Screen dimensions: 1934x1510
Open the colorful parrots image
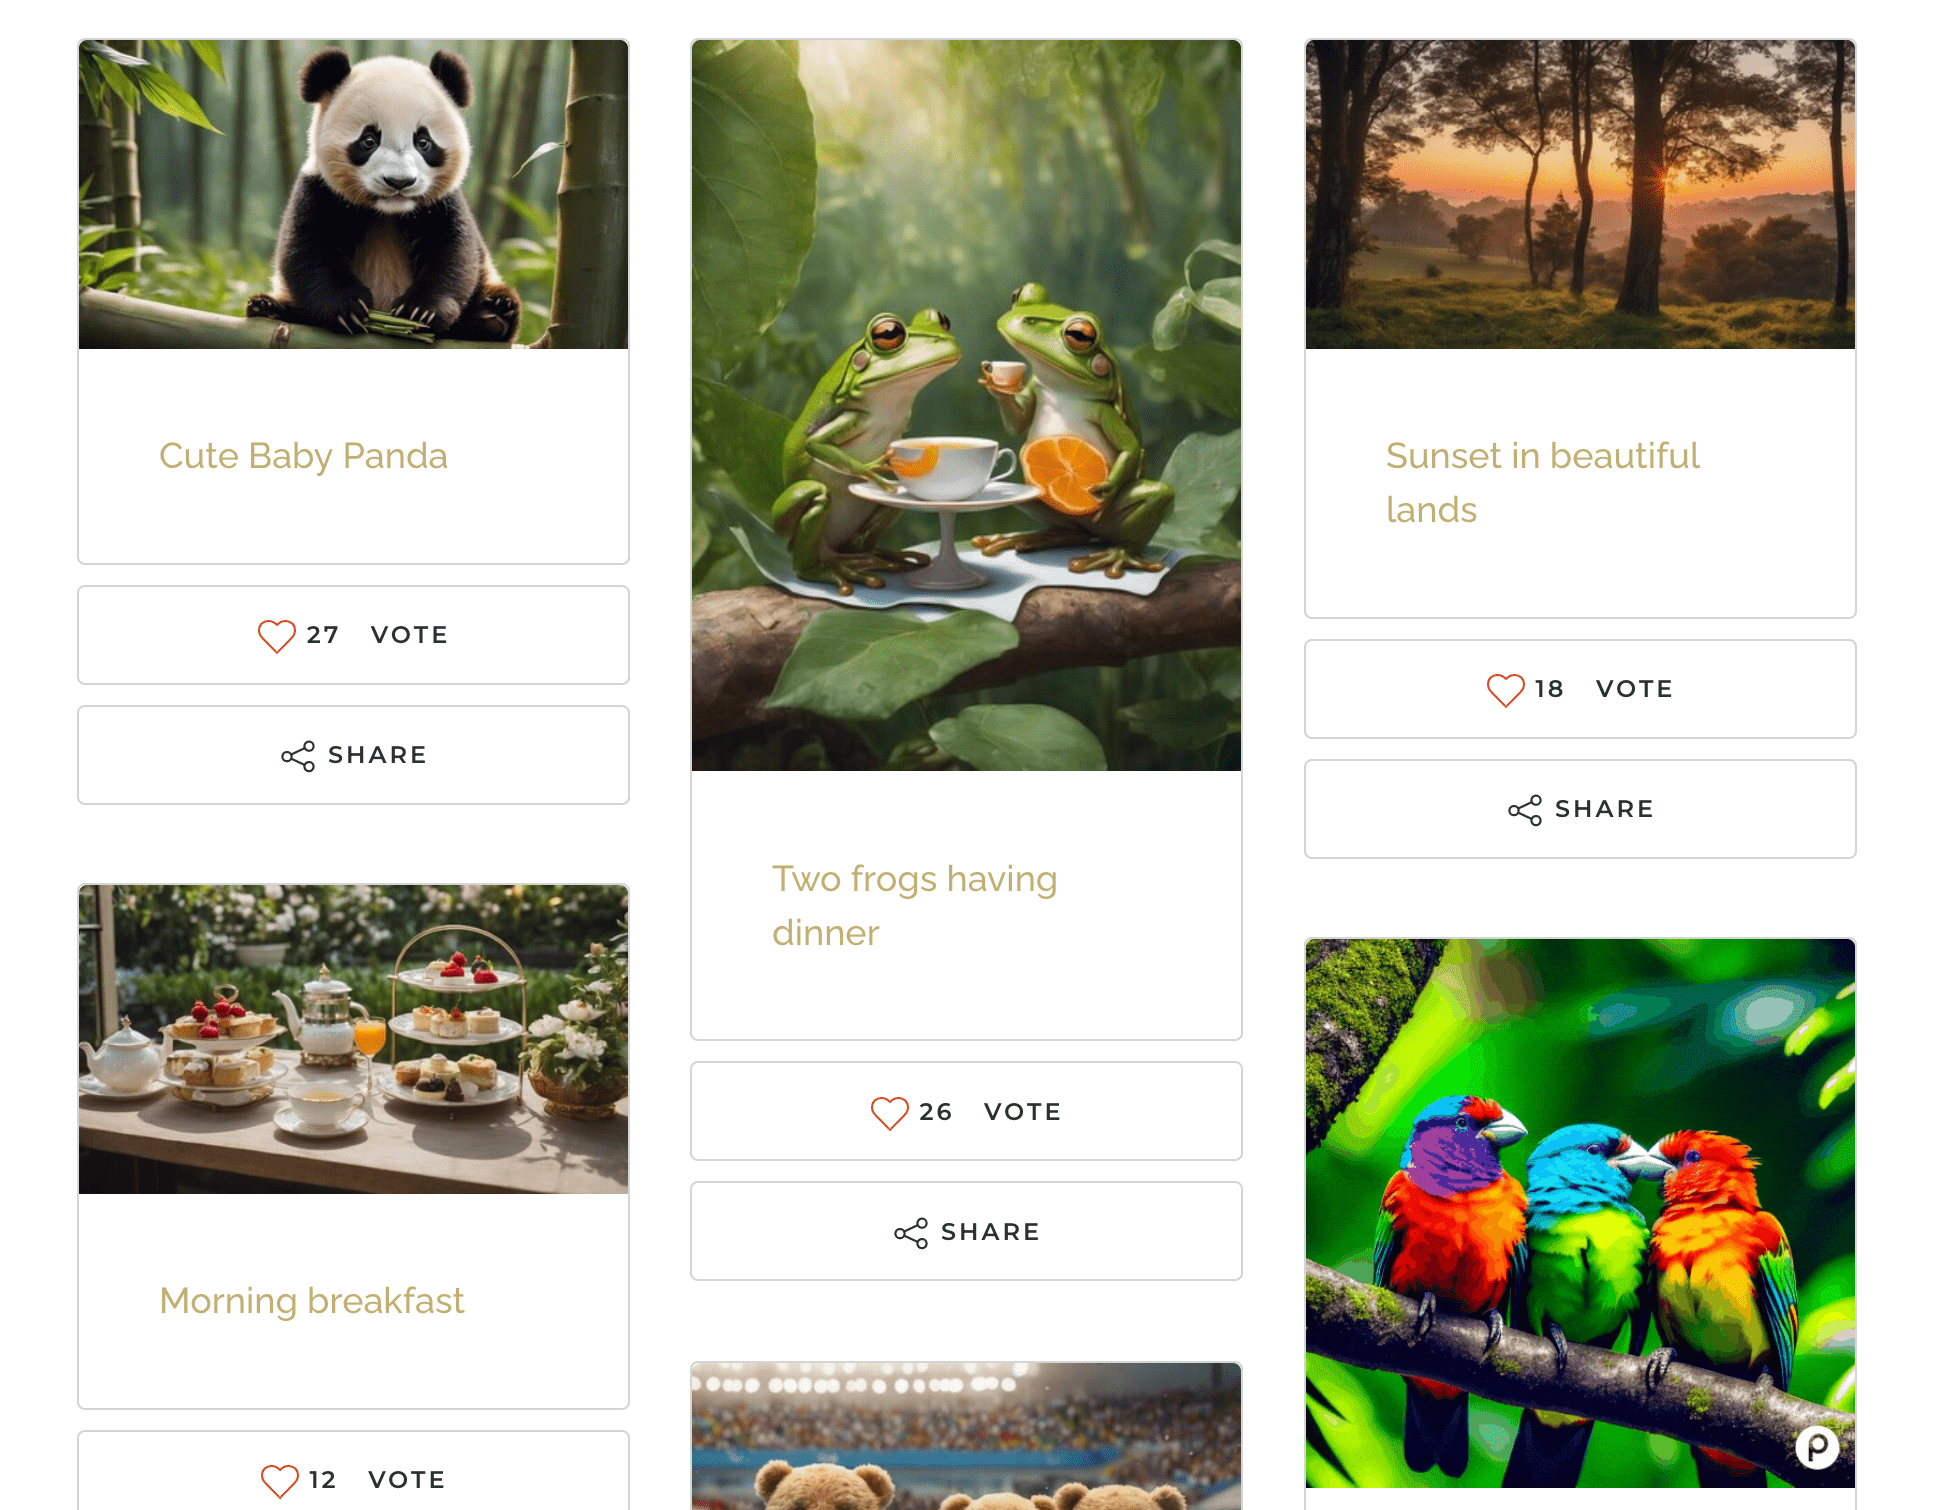[1580, 1213]
